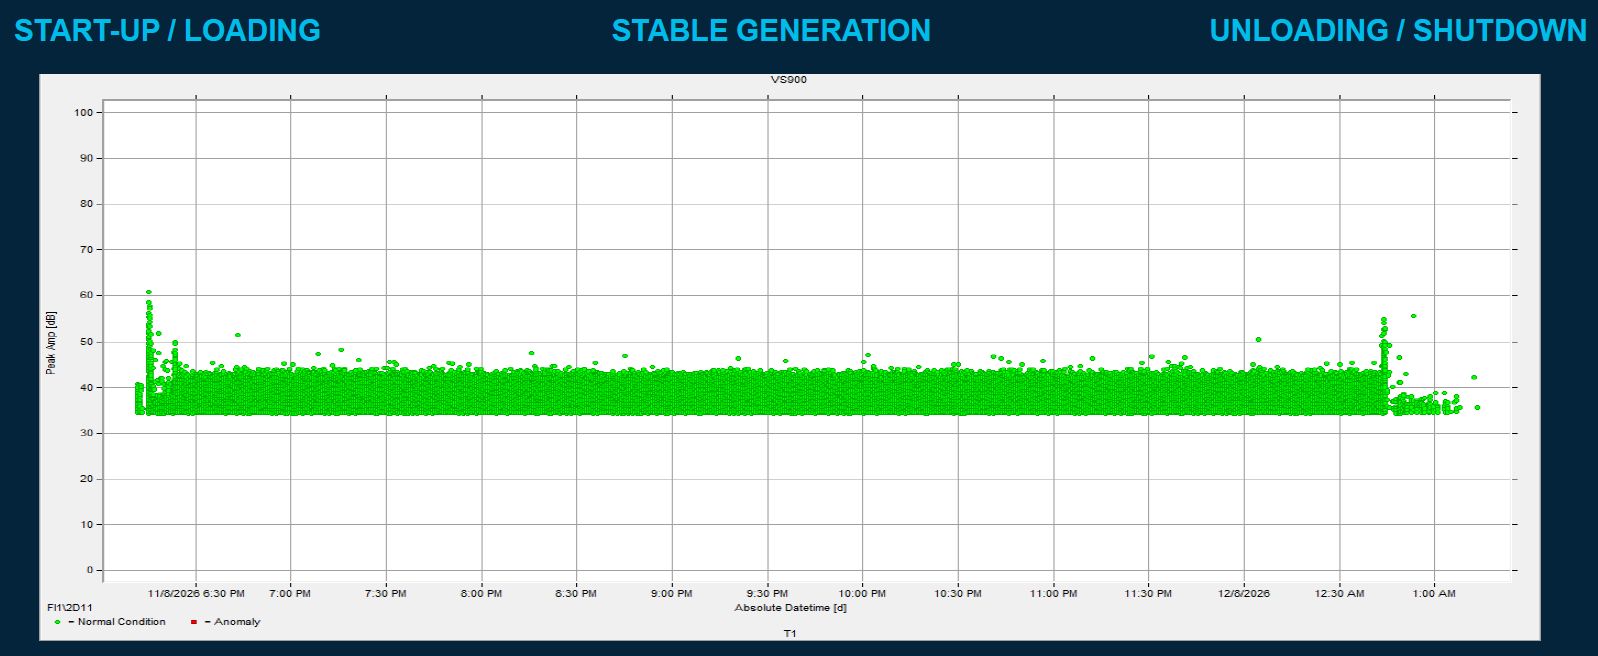Click the 60 y-axis tick label

point(86,296)
